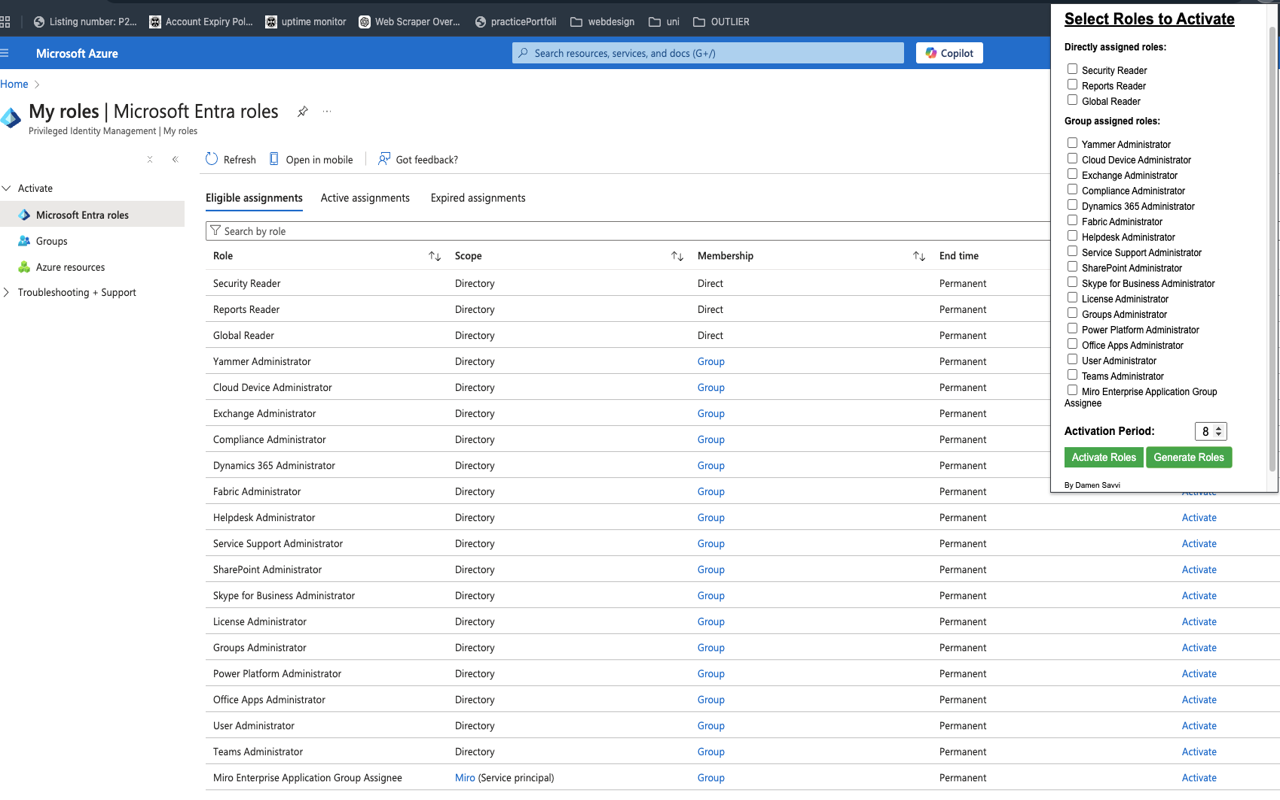Click the Azure search resources box

(x=708, y=53)
